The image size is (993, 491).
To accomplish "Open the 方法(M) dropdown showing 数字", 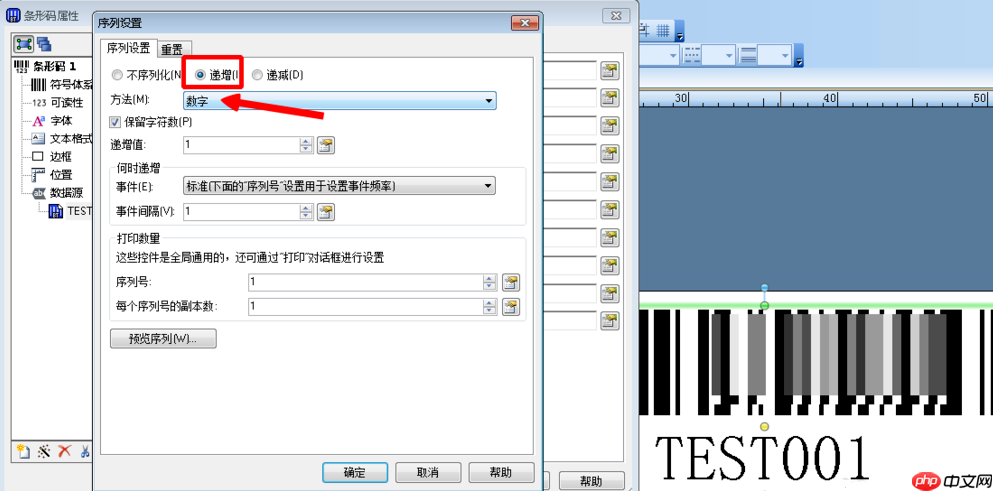I will pyautogui.click(x=339, y=101).
